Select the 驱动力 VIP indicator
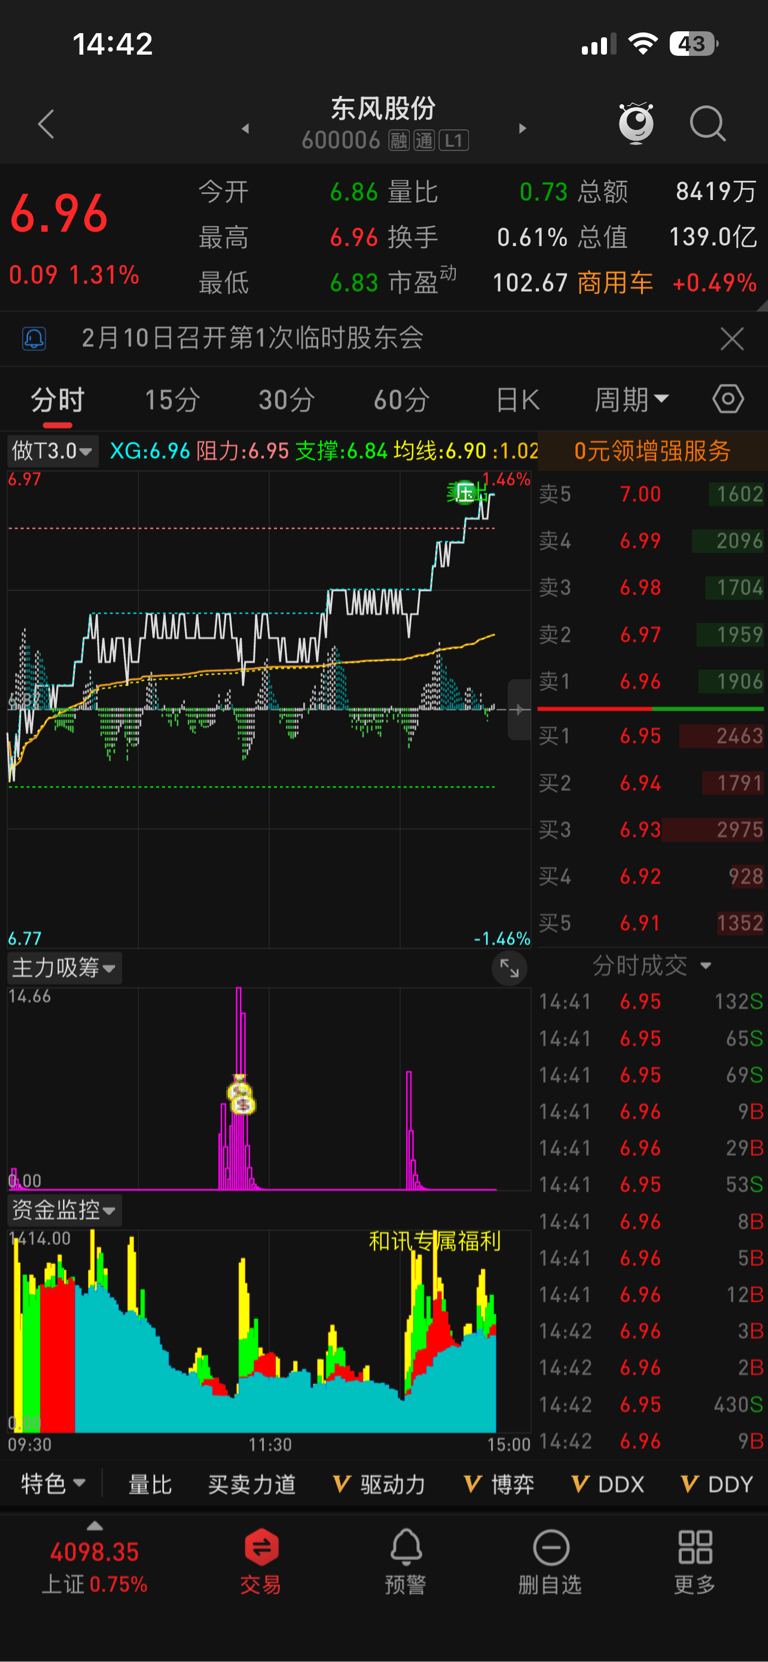This screenshot has height=1662, width=768. coord(380,1485)
